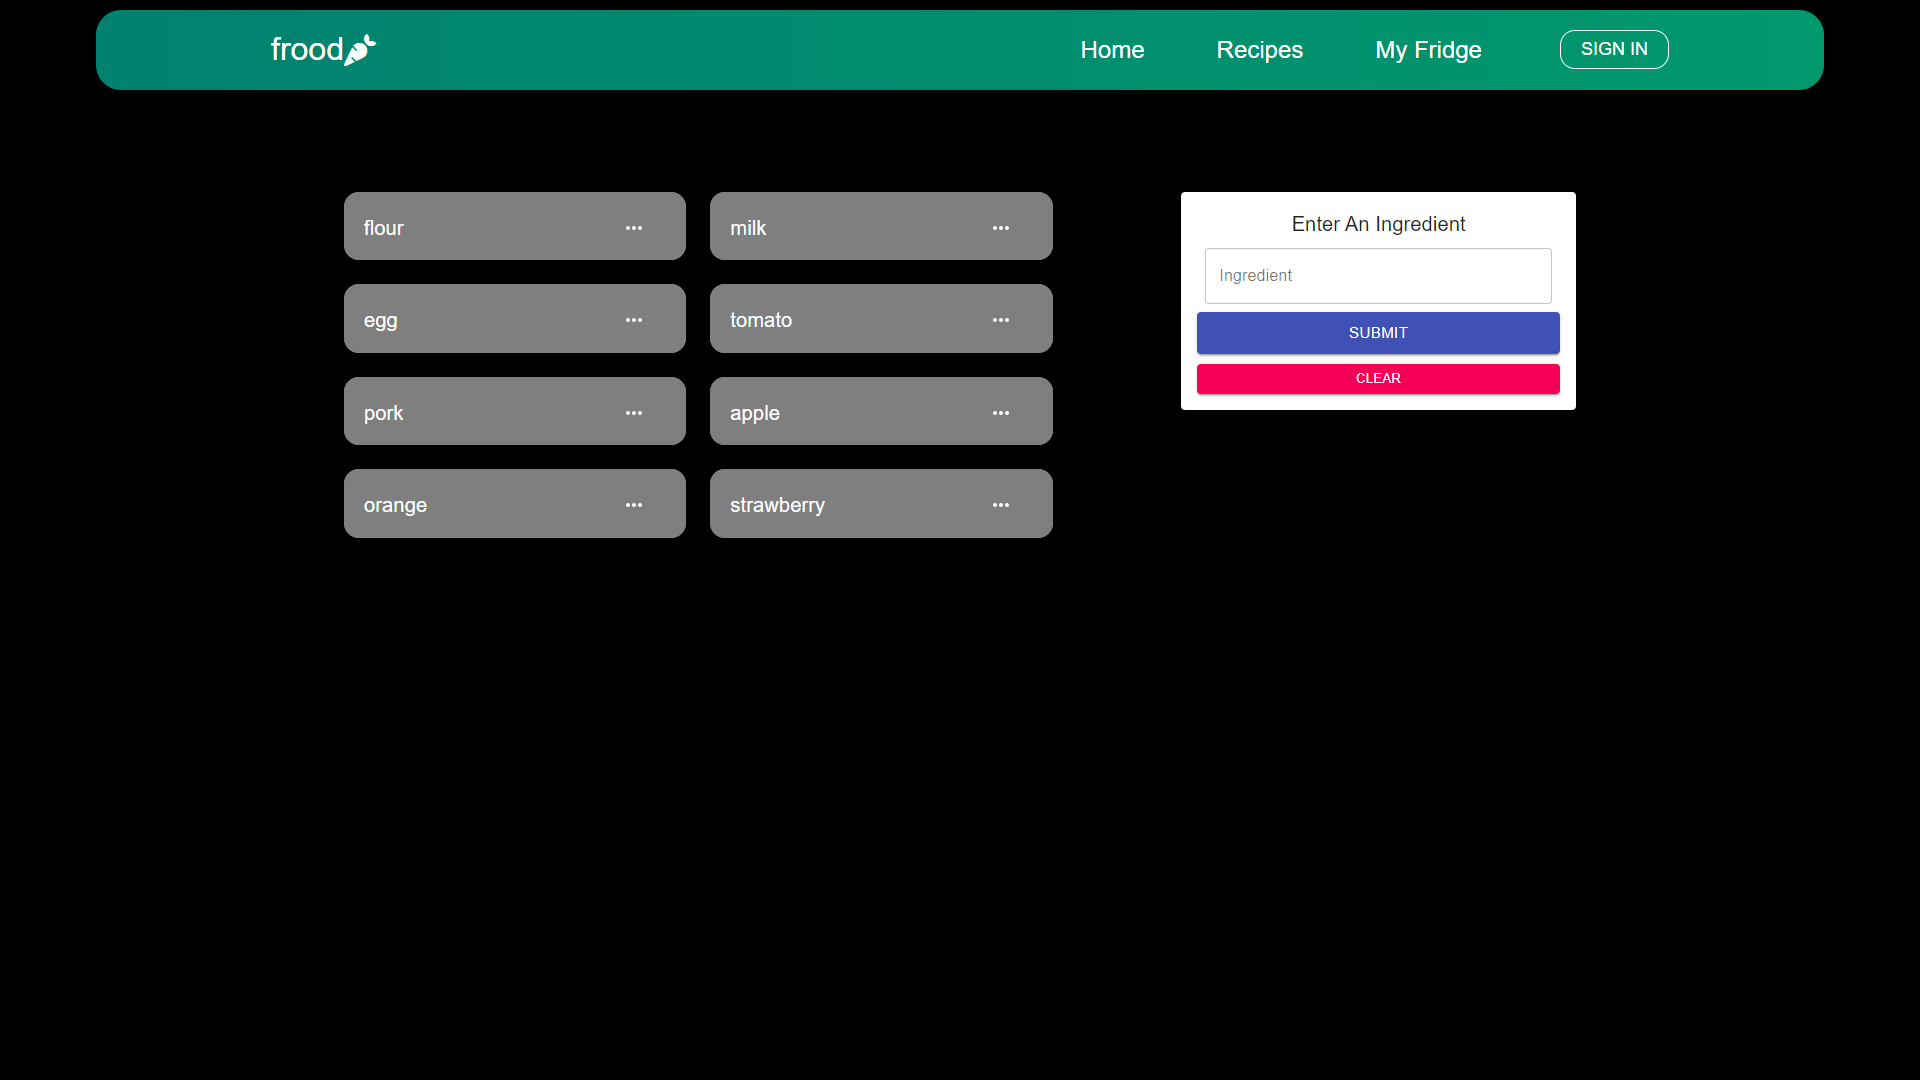Open options menu on egg card

click(x=634, y=320)
